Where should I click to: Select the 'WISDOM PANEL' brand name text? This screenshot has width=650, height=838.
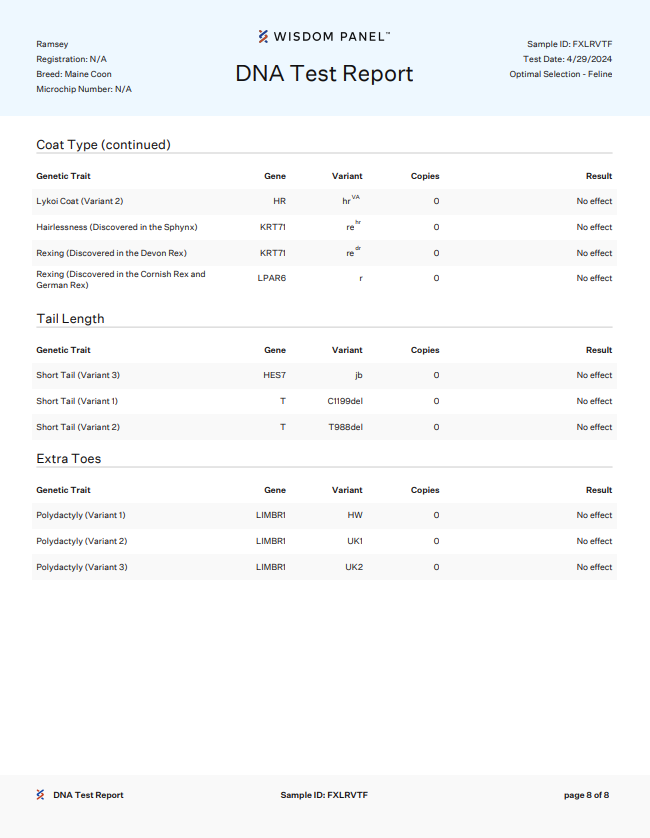click(x=331, y=36)
